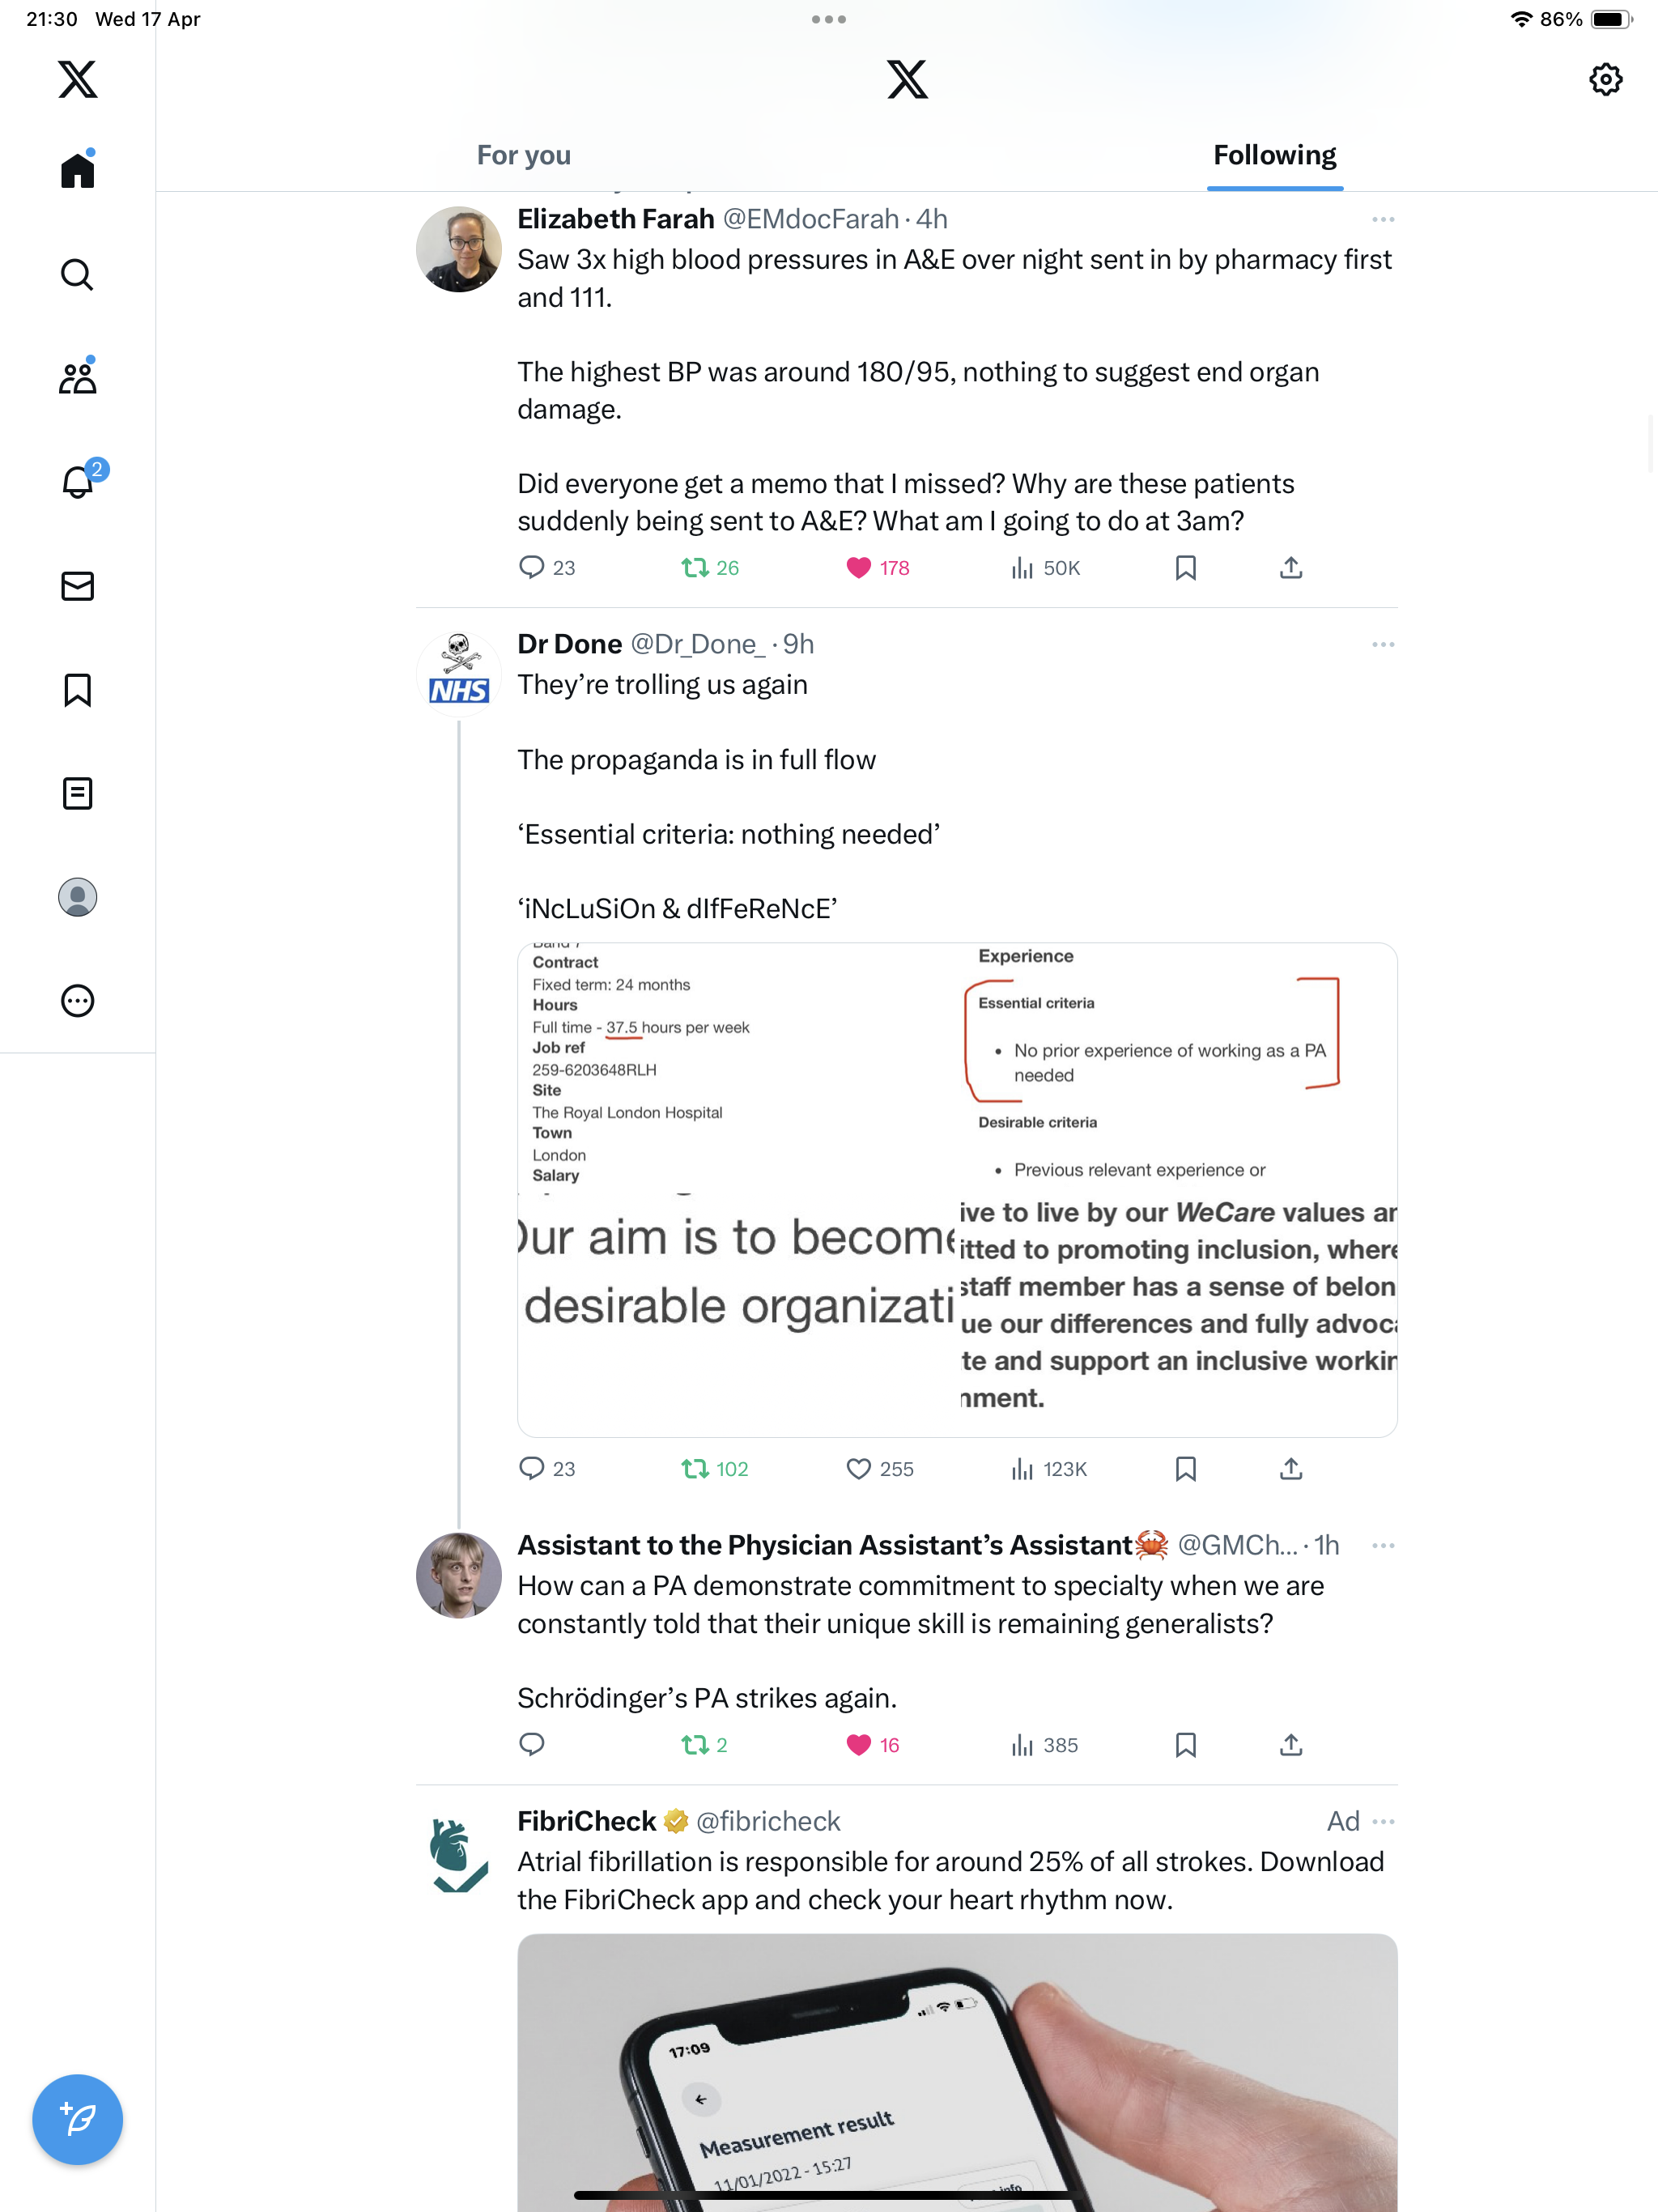
Task: Open Messages envelope icon
Action: coord(77,586)
